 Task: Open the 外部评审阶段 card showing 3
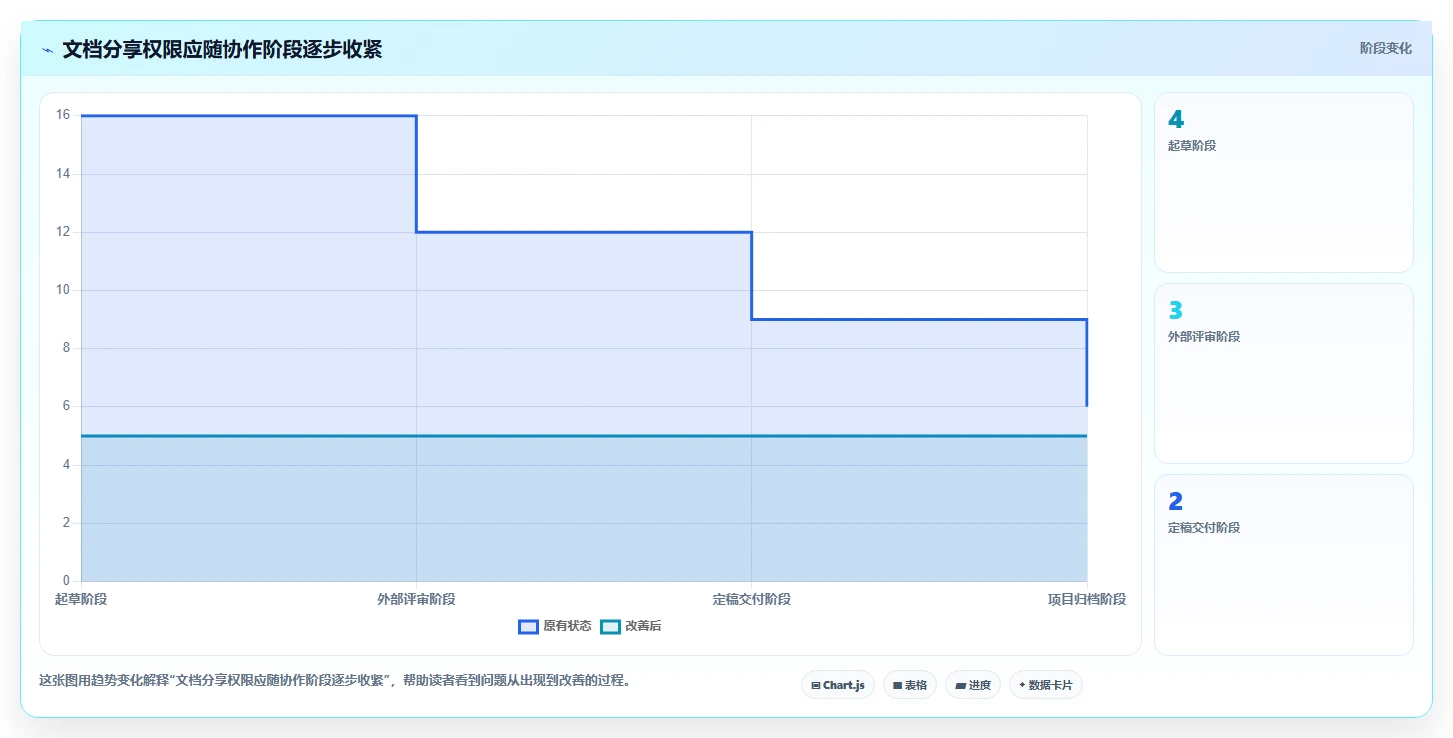pyautogui.click(x=1284, y=373)
